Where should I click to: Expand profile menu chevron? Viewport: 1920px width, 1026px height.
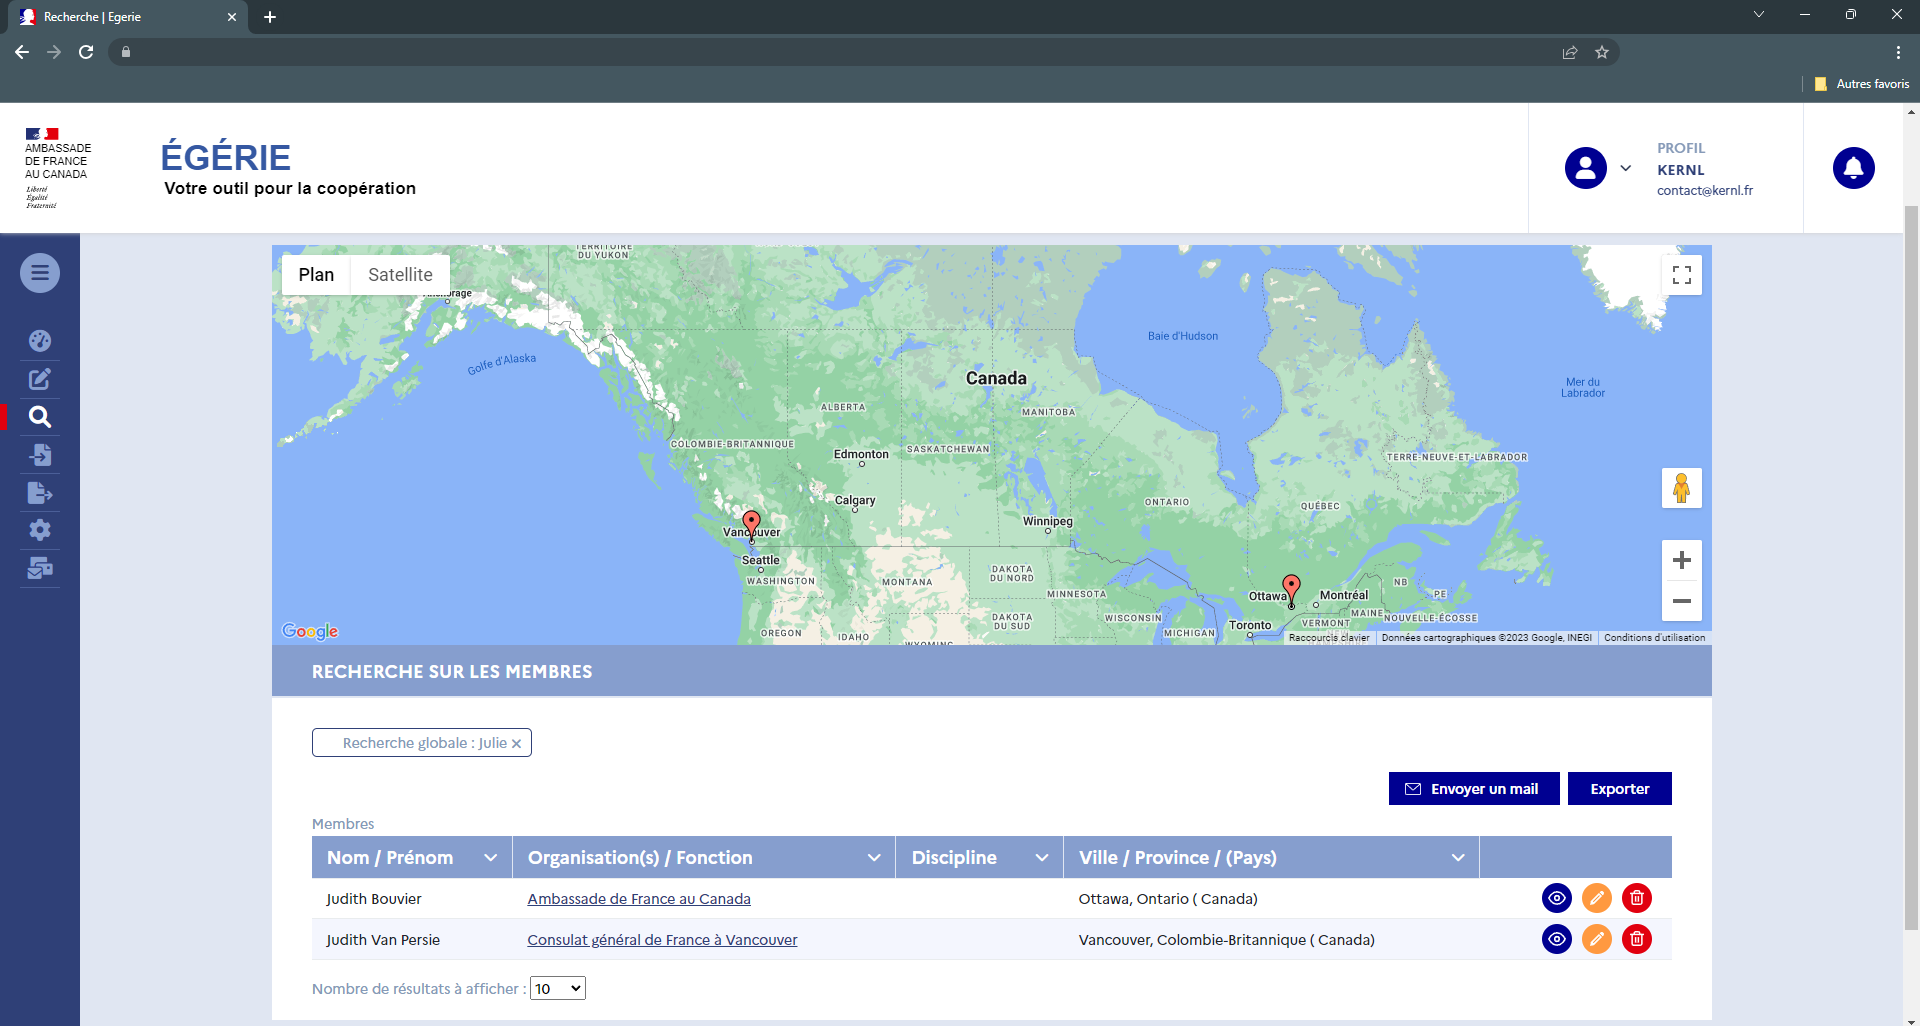(x=1626, y=168)
